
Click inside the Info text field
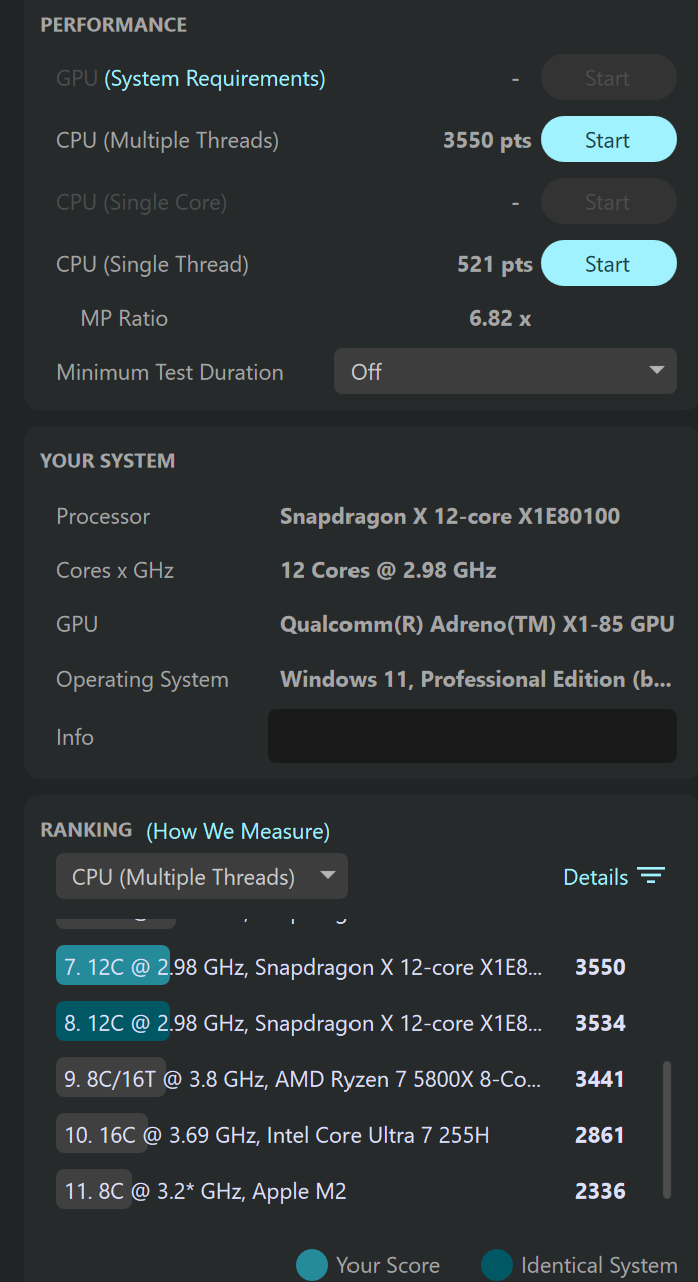click(x=472, y=736)
